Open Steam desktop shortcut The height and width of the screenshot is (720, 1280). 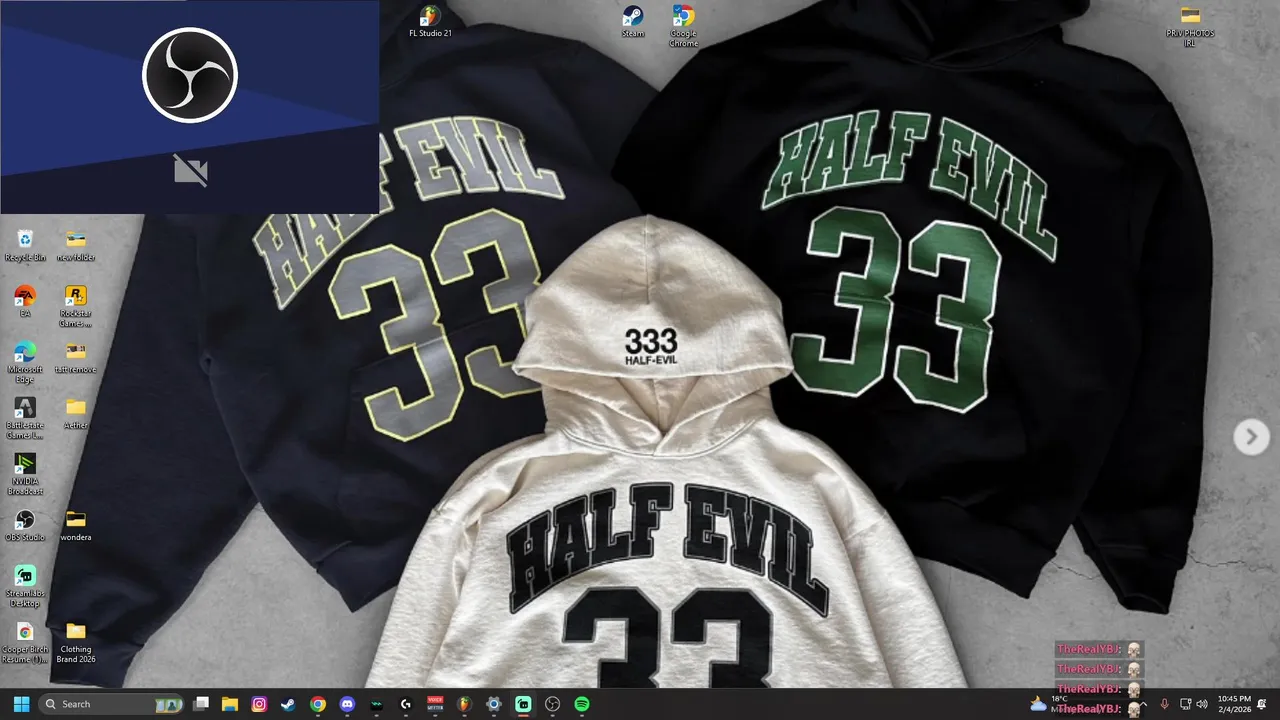click(633, 21)
